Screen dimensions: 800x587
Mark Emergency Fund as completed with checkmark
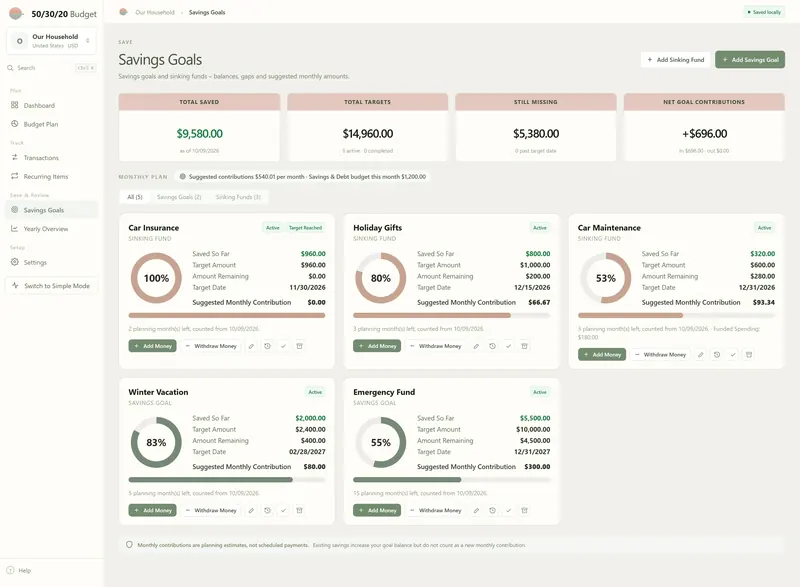pyautogui.click(x=508, y=511)
